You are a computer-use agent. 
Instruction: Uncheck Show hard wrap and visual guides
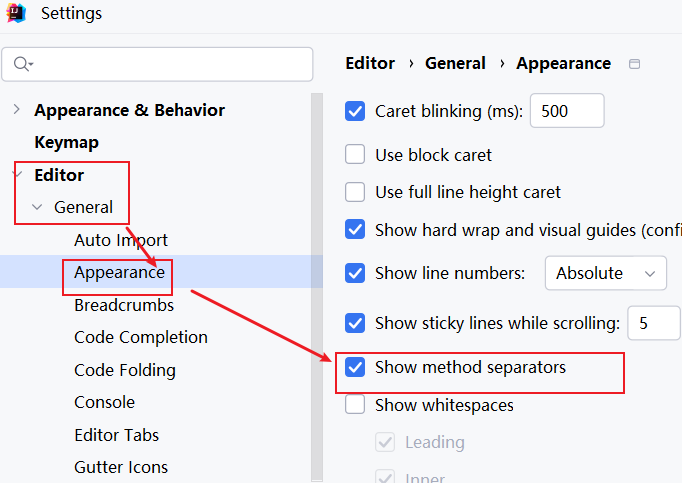(x=355, y=230)
